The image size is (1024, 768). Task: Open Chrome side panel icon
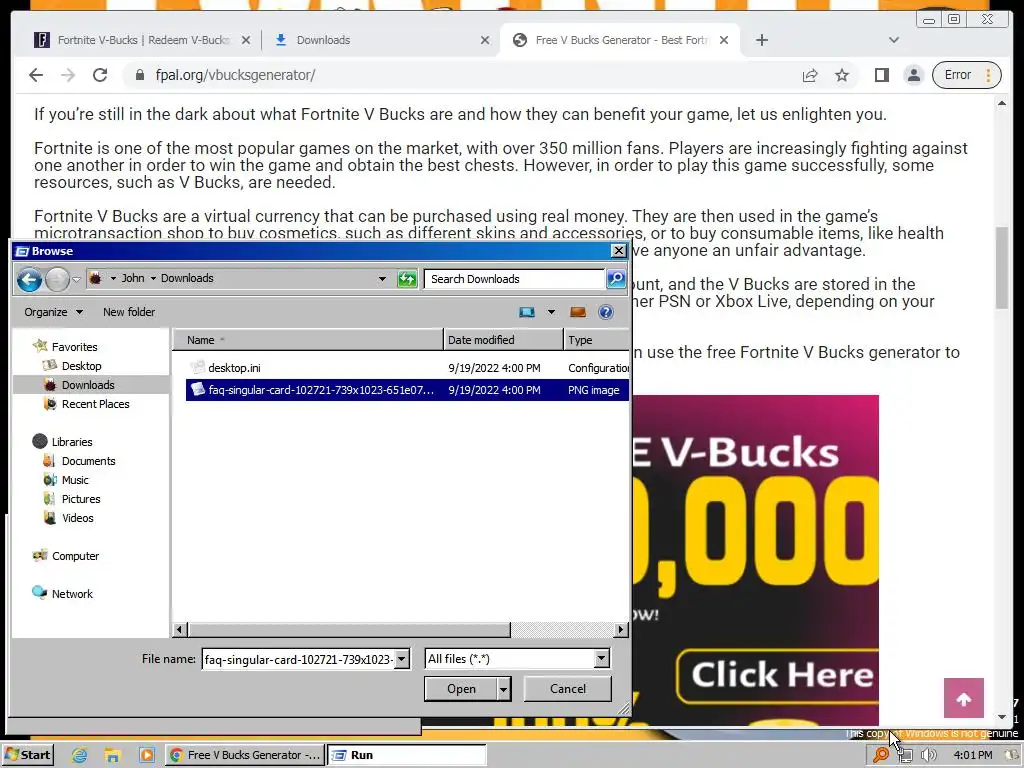coord(882,75)
